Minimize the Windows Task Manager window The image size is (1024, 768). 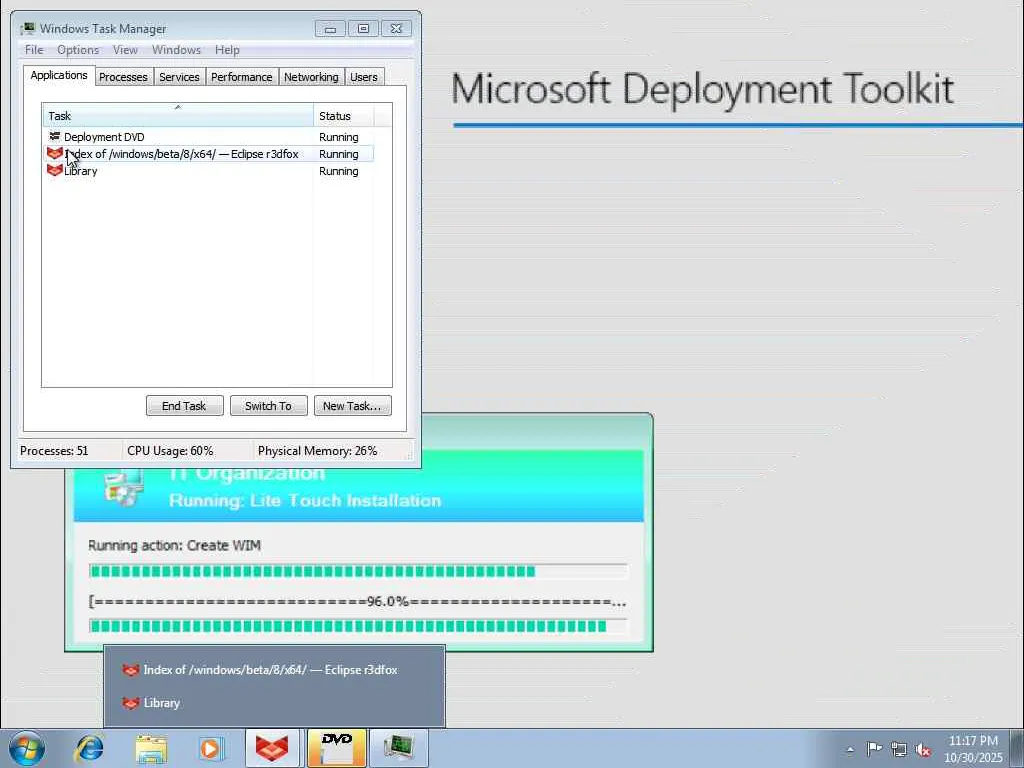pos(330,29)
